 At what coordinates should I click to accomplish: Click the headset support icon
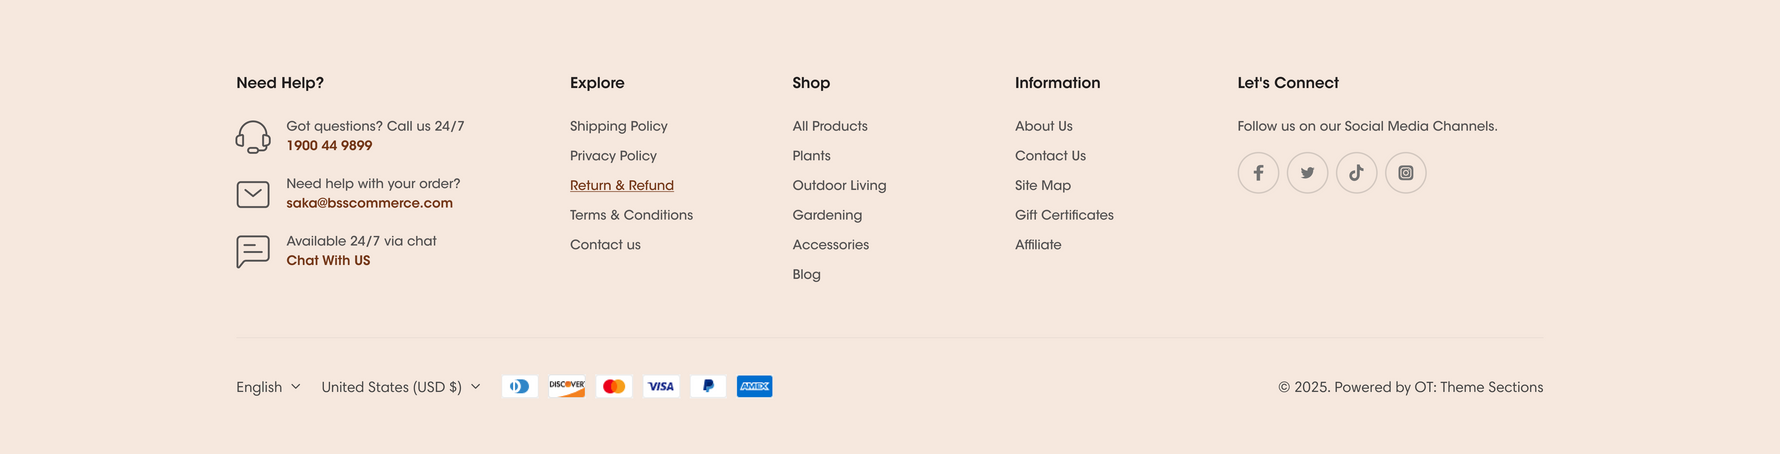253,137
